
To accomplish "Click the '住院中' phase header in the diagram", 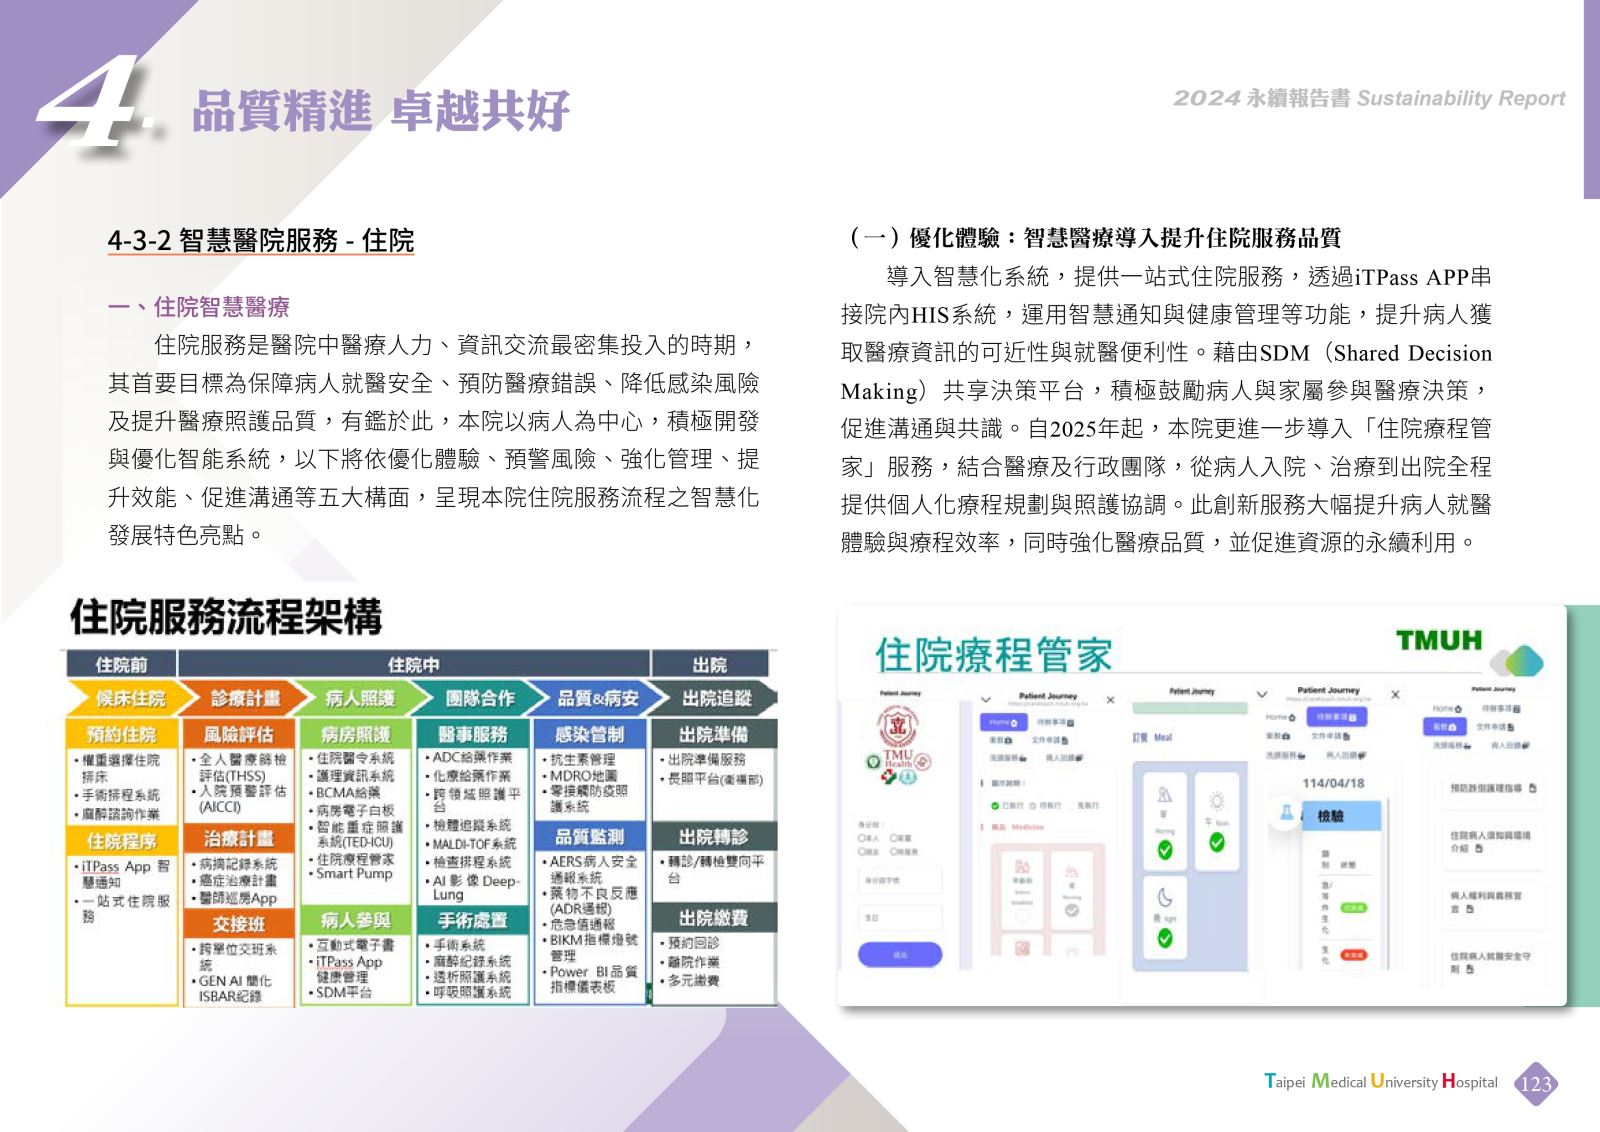I will (413, 665).
